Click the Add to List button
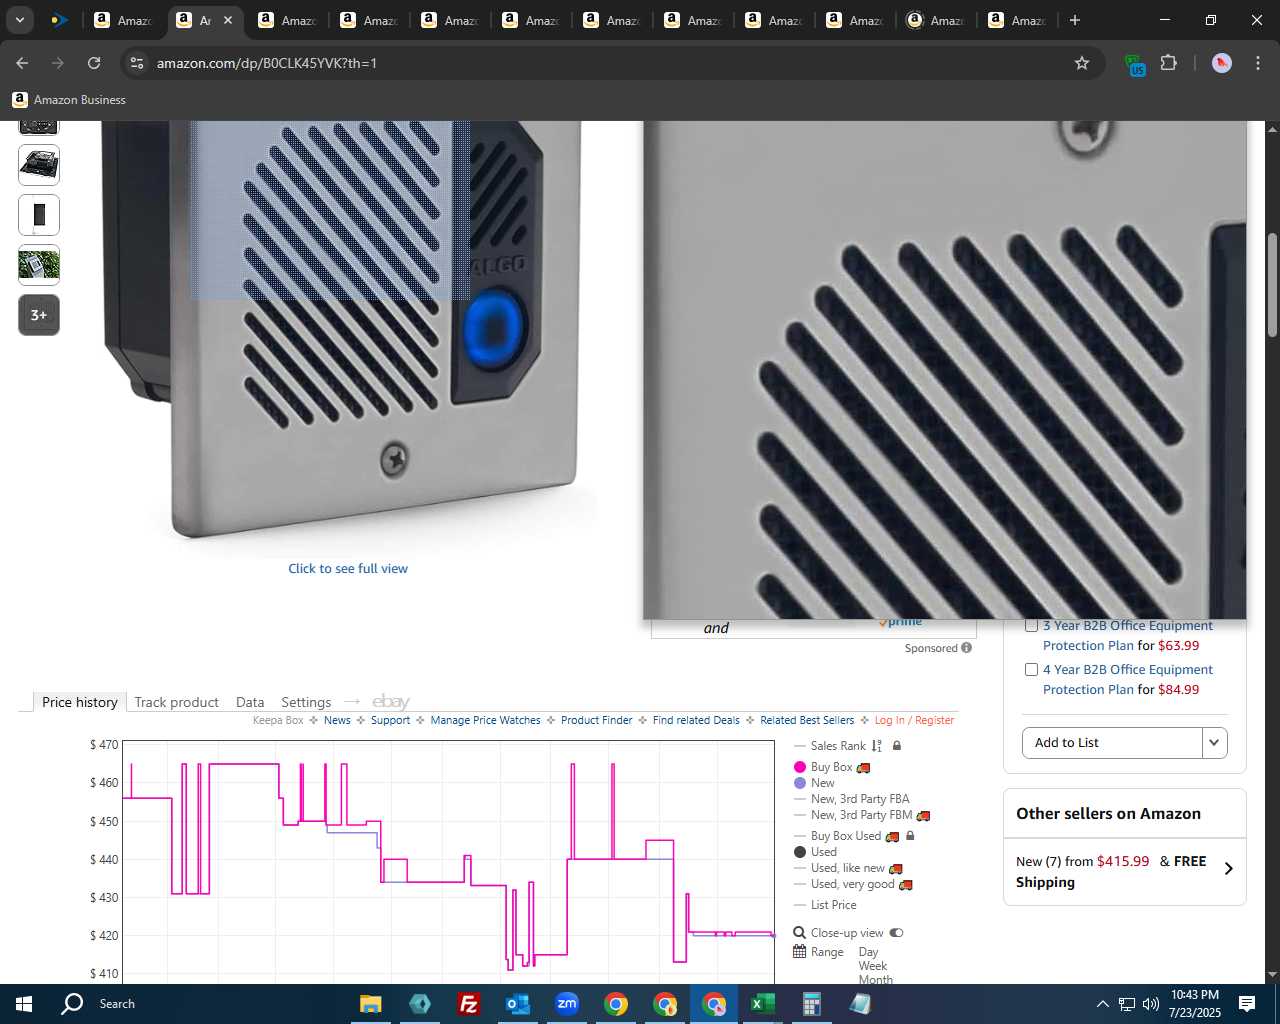 [1112, 743]
